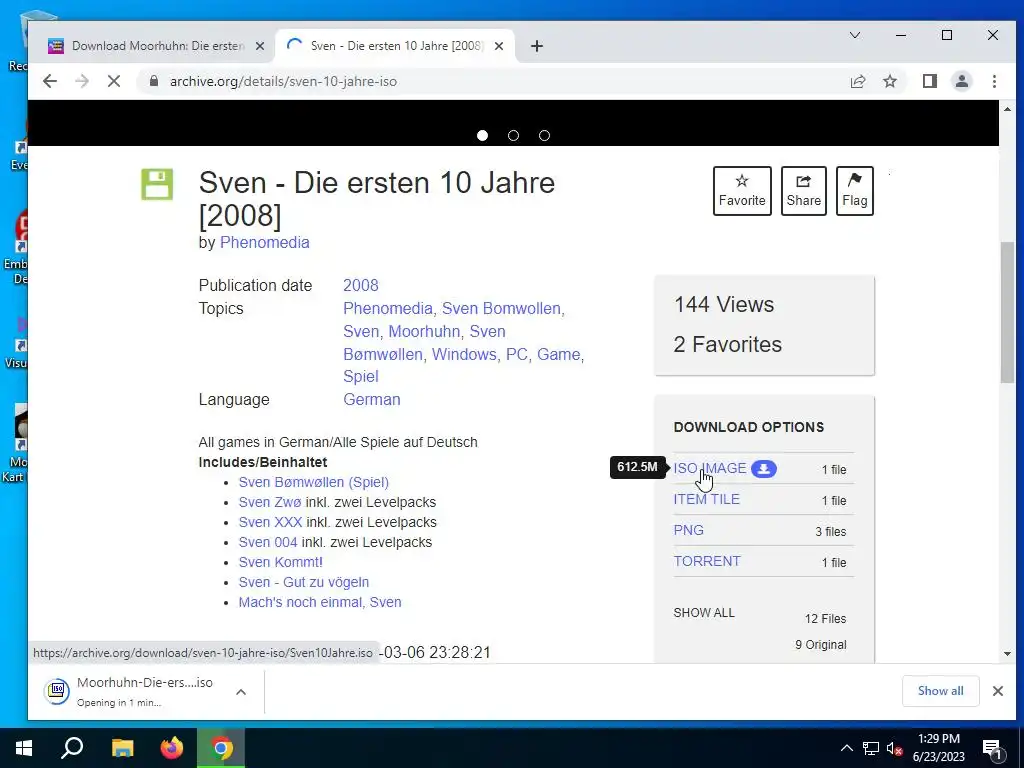
Task: Open the Sven Kommt! link
Action: 281,562
